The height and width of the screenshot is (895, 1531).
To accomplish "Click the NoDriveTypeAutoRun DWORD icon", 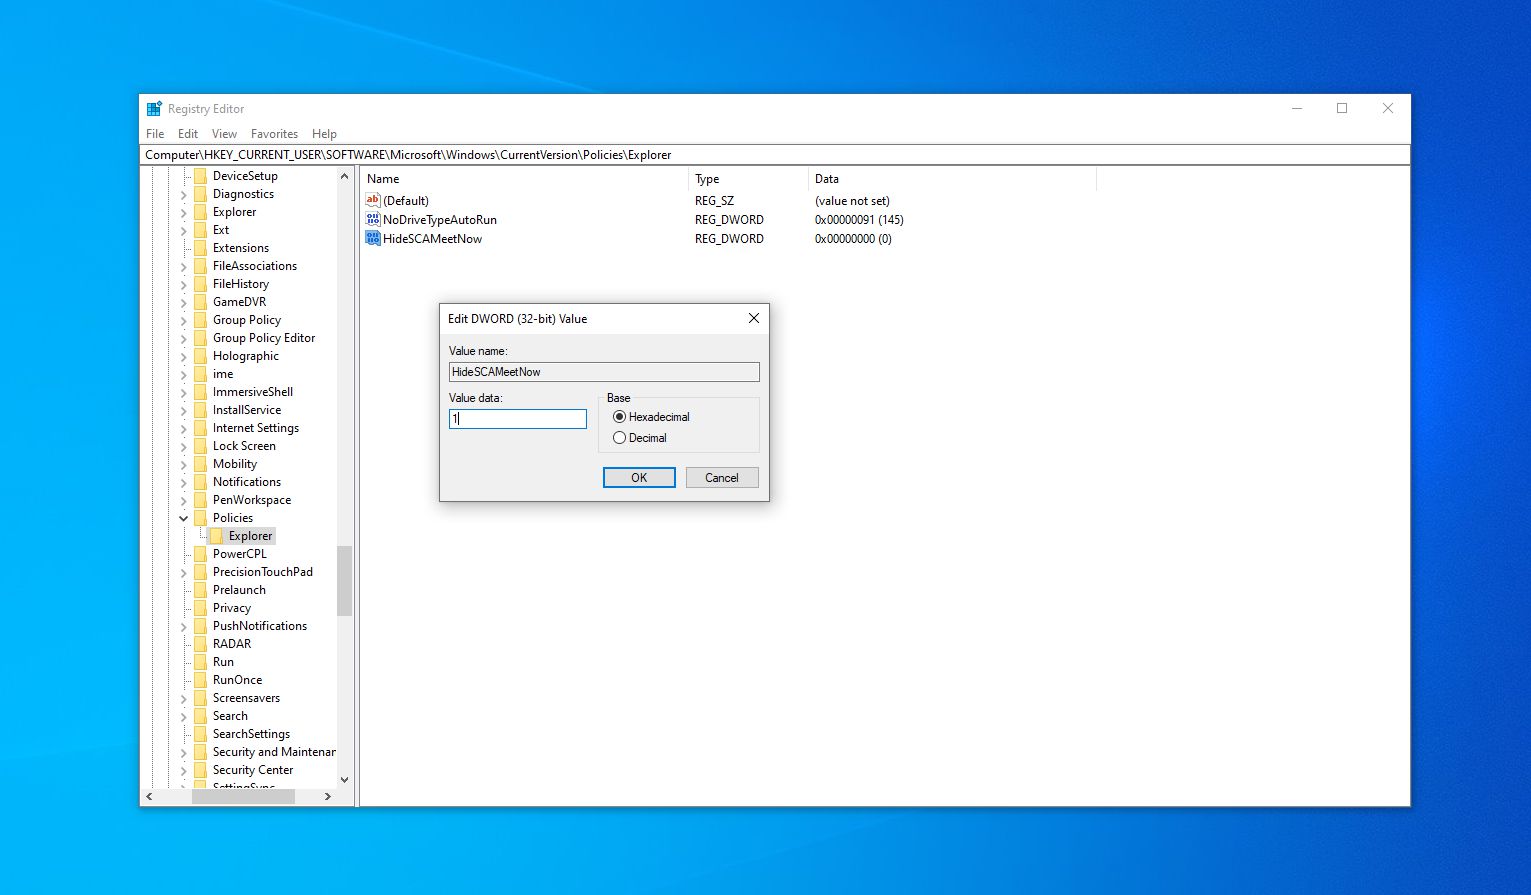I will 373,219.
